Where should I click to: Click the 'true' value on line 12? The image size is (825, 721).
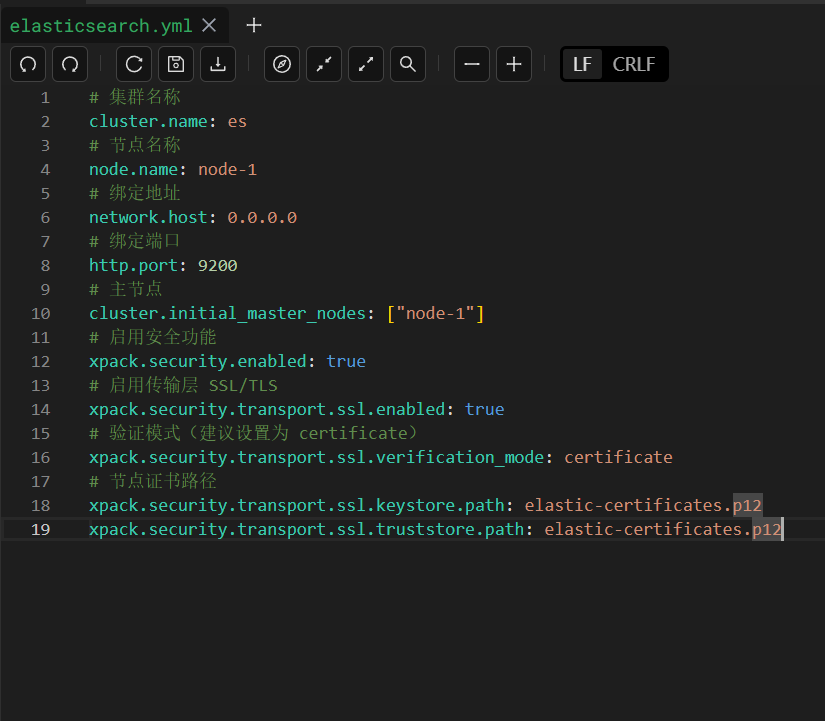click(346, 362)
